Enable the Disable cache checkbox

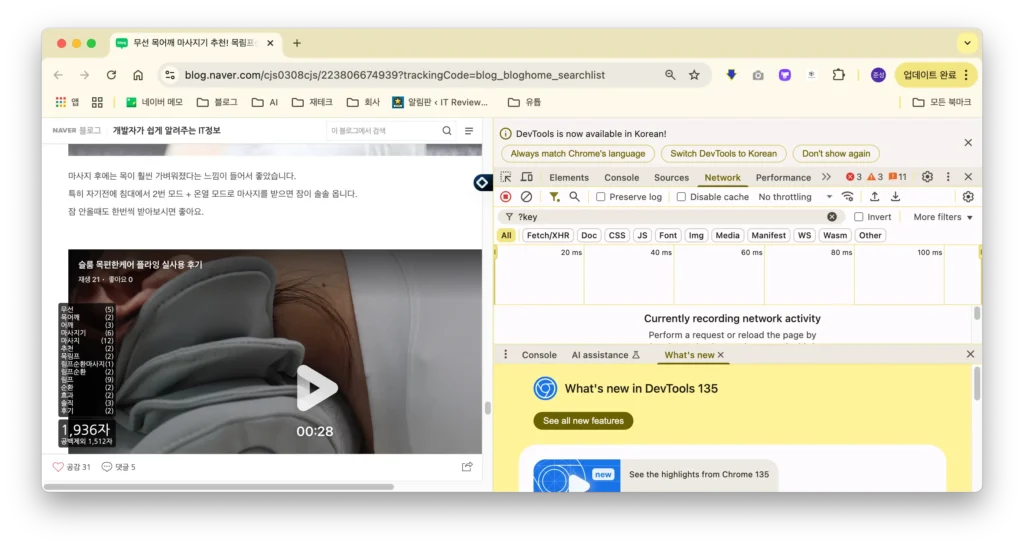[681, 196]
